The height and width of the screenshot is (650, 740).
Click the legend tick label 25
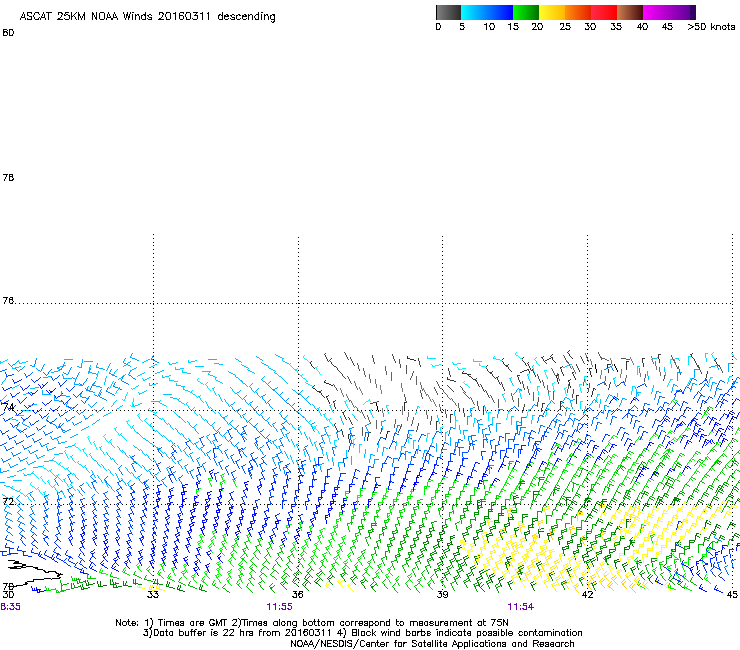[x=565, y=26]
